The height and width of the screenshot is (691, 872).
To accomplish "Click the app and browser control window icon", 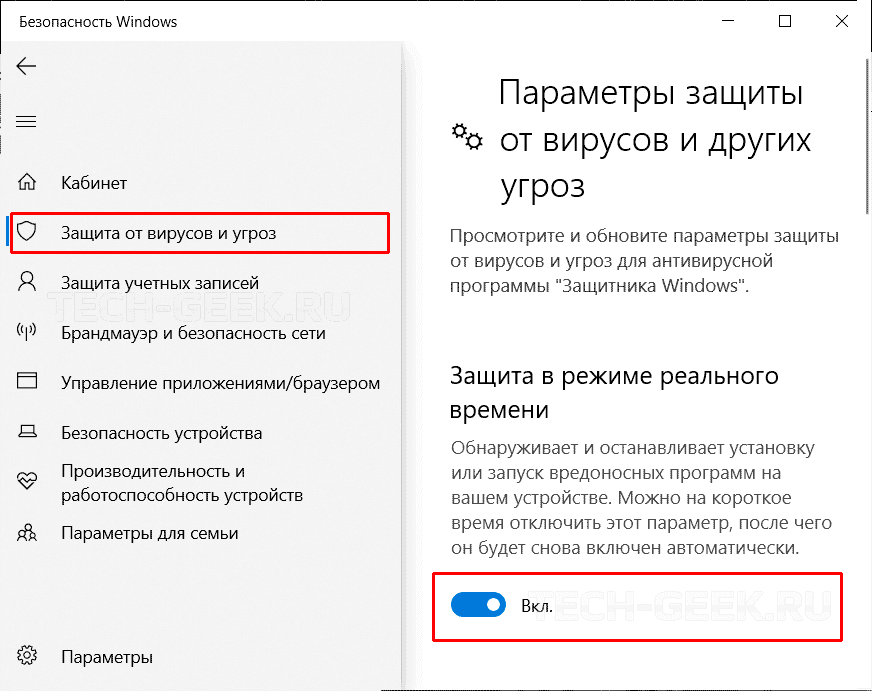I will point(28,382).
